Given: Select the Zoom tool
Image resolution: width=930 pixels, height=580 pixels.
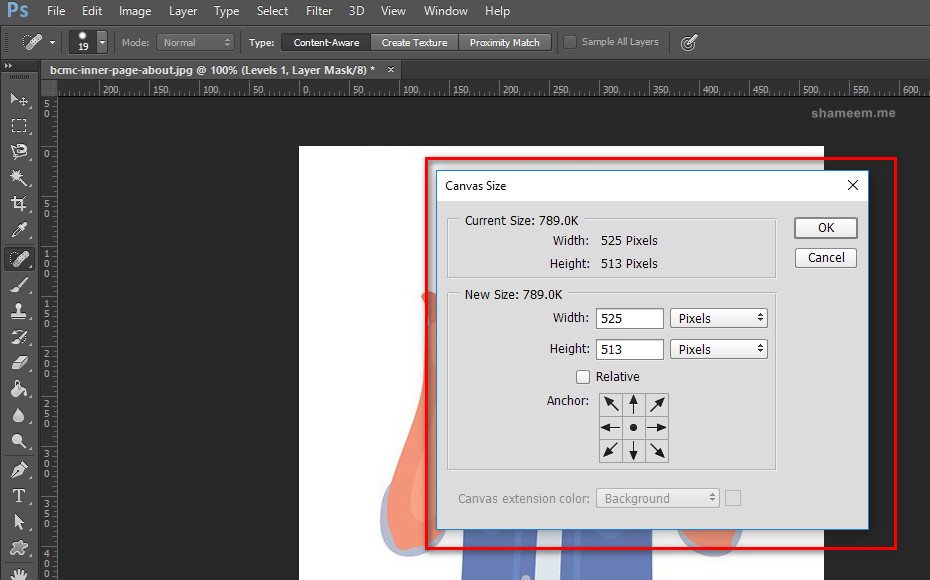Looking at the screenshot, I should point(19,441).
